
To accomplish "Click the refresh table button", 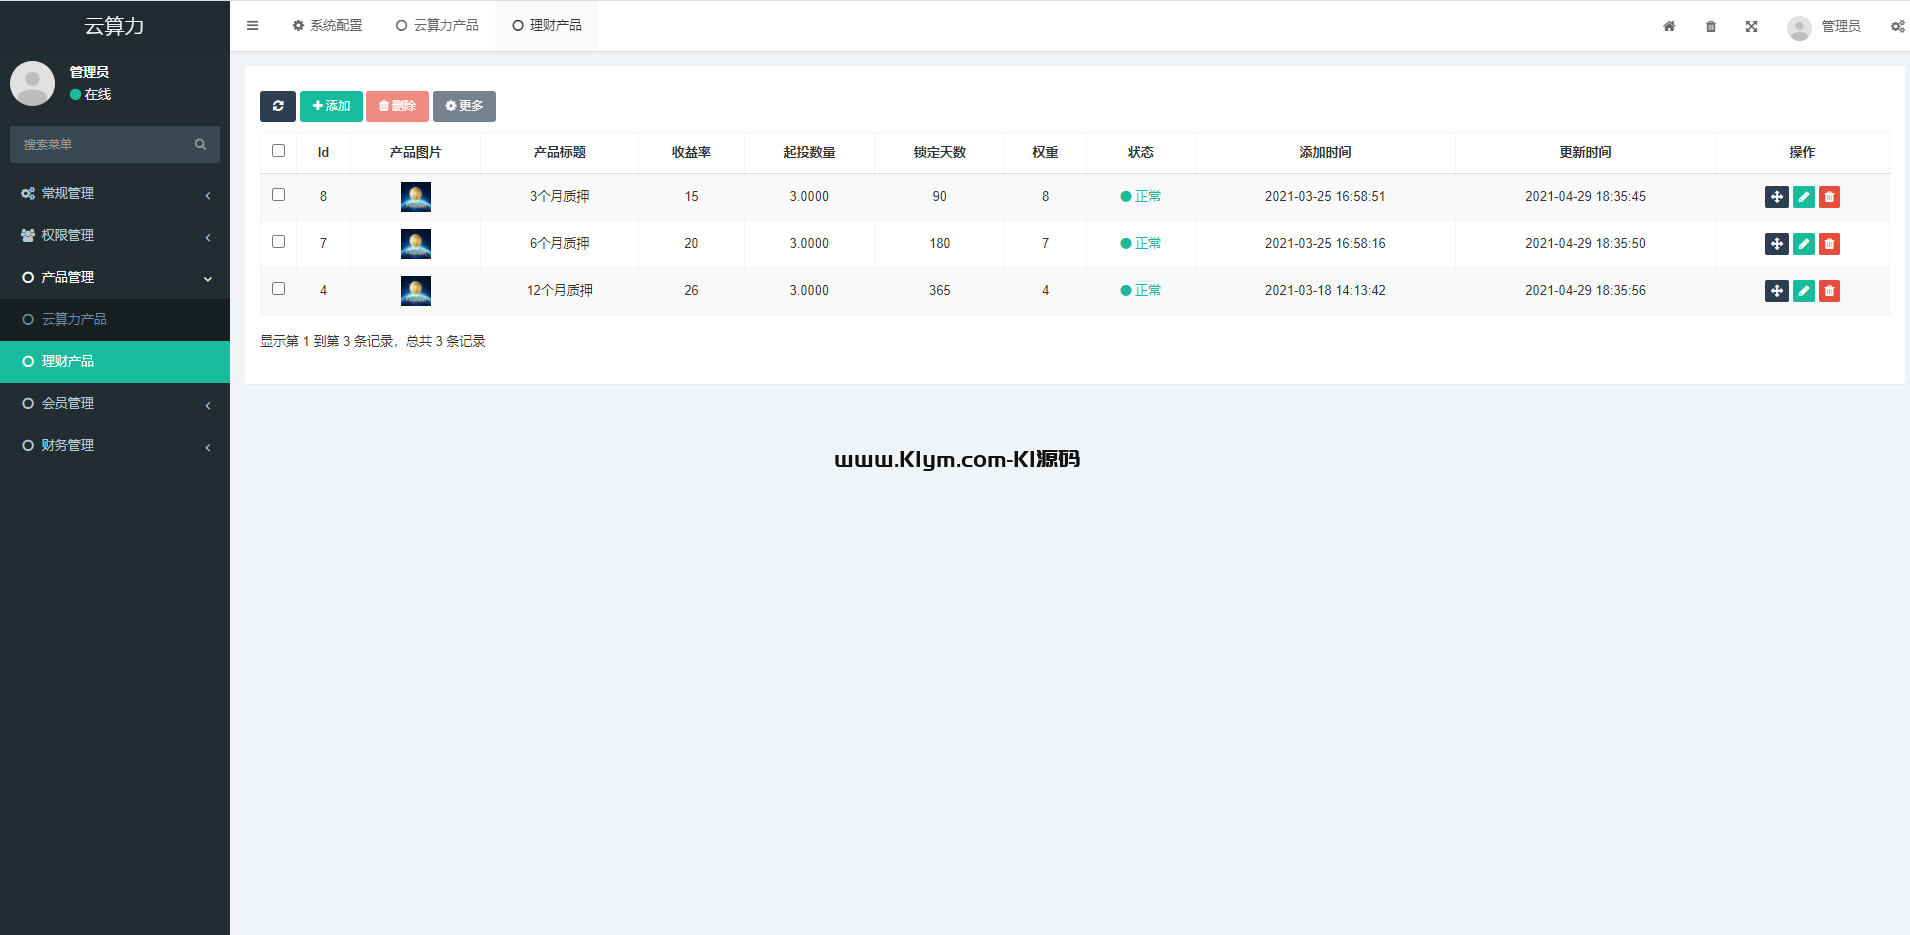I will coord(278,106).
